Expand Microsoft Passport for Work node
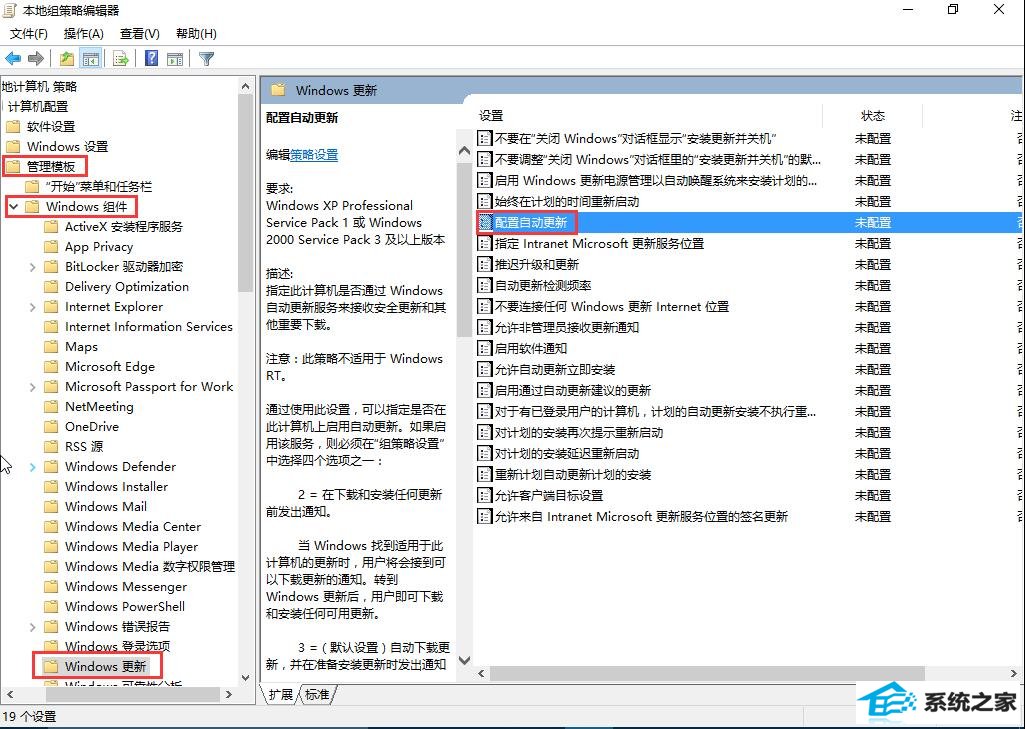 pyautogui.click(x=33, y=387)
